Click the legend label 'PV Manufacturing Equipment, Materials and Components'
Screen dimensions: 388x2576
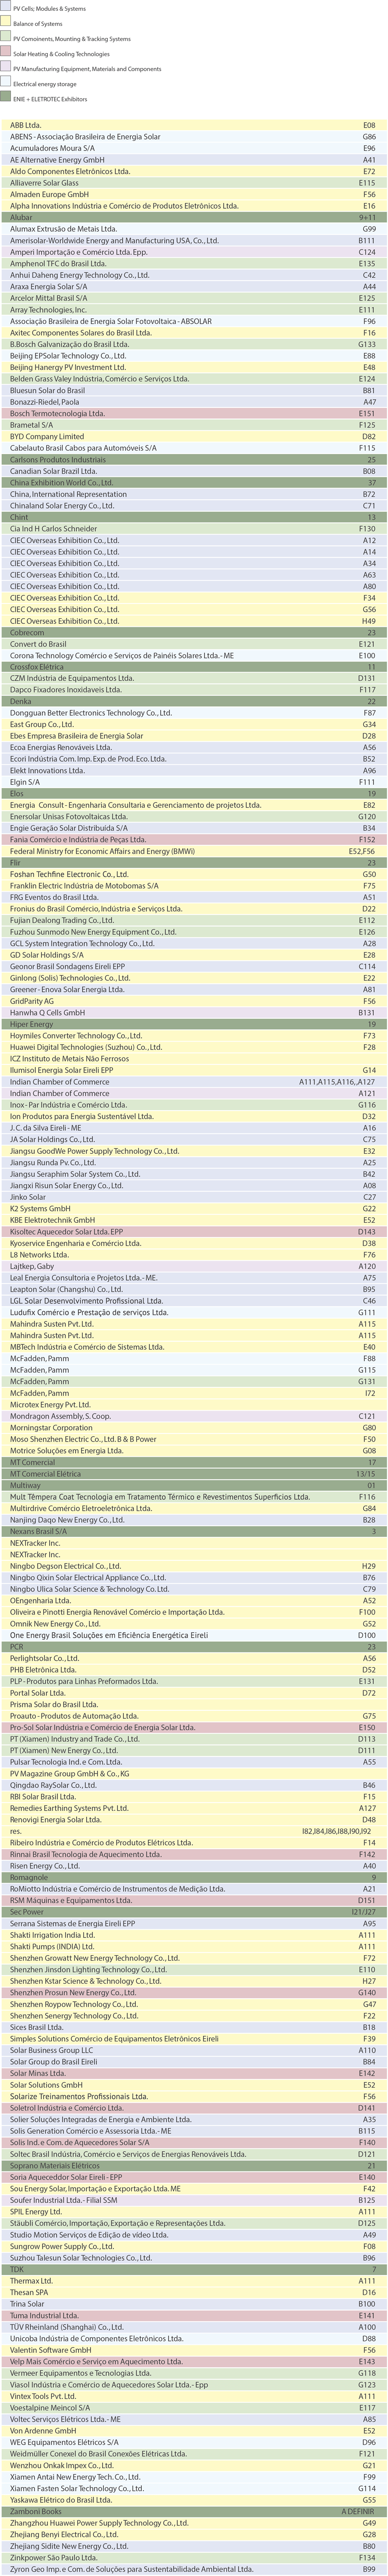click(87, 69)
